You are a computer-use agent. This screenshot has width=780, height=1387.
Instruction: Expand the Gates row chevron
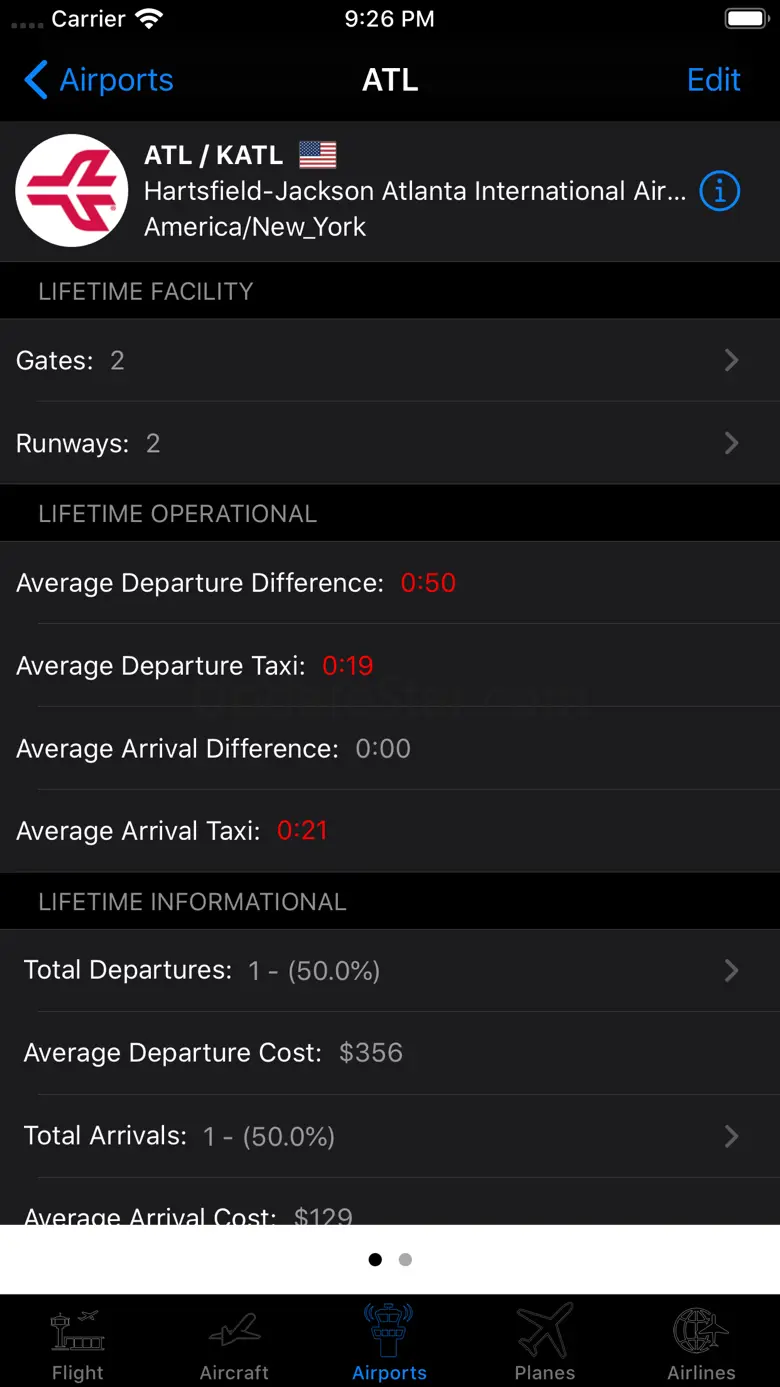coord(731,360)
